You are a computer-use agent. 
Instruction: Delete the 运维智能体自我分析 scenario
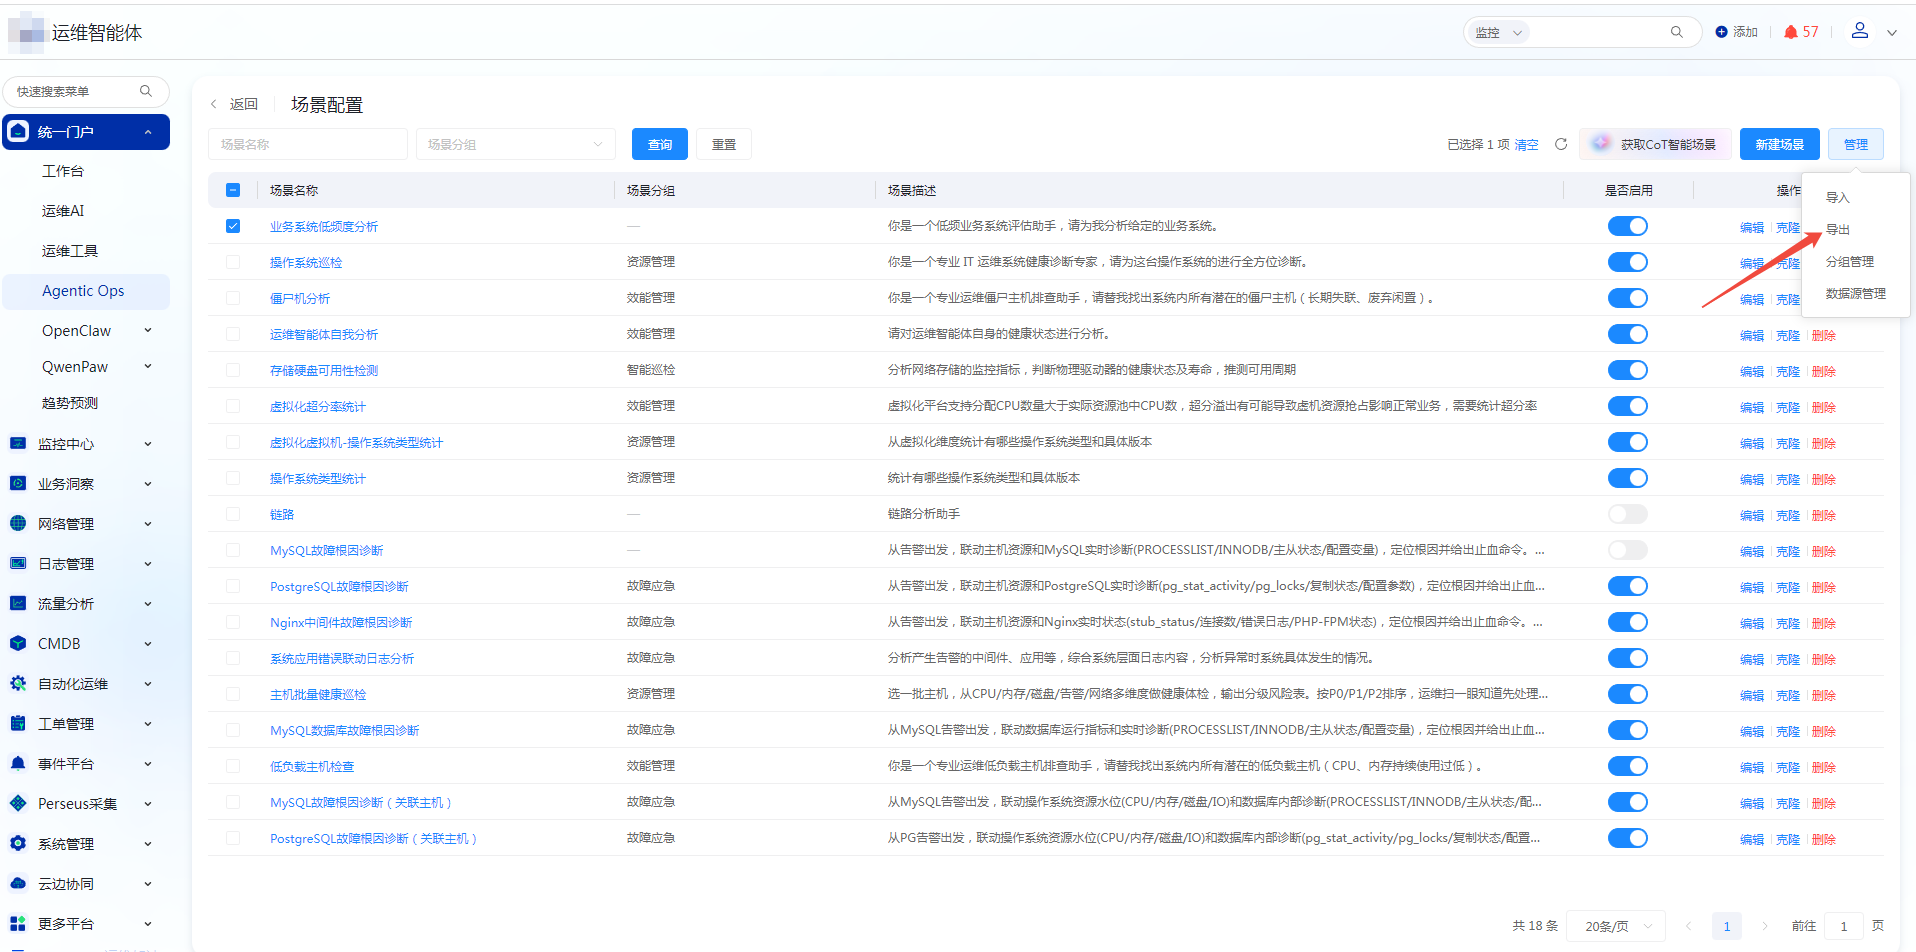pos(1824,335)
